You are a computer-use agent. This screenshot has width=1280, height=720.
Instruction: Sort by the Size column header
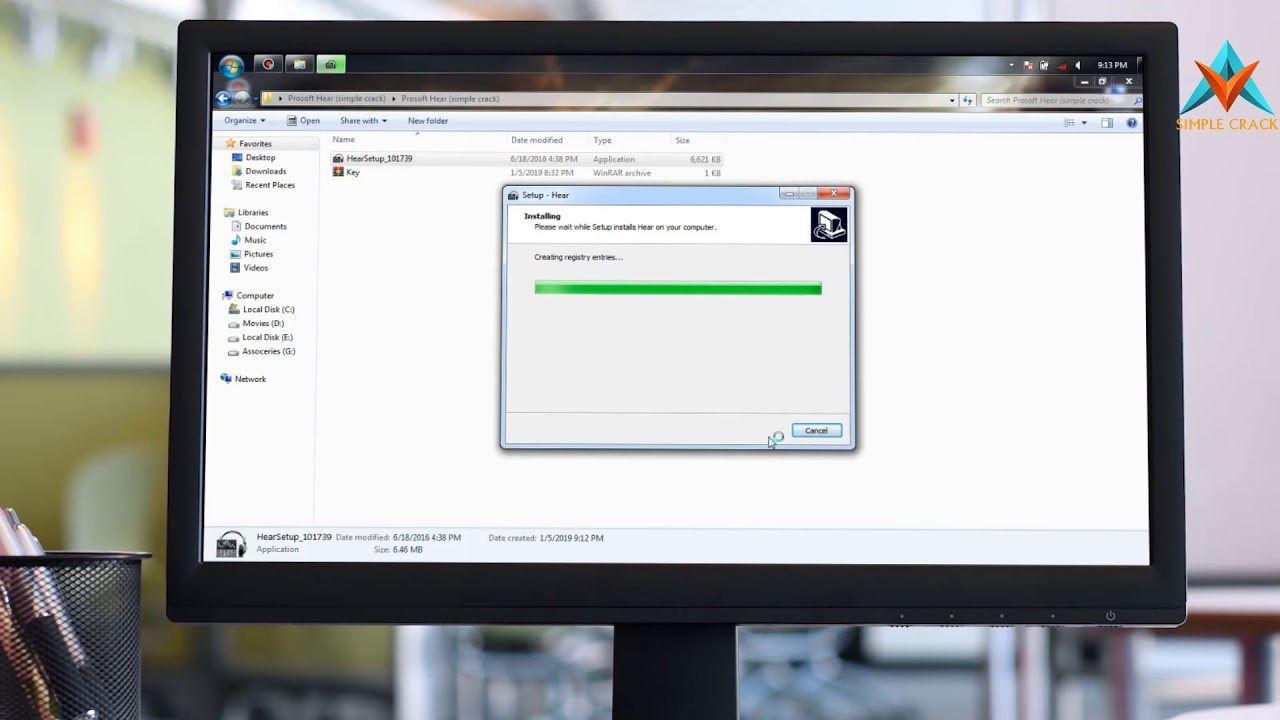682,141
